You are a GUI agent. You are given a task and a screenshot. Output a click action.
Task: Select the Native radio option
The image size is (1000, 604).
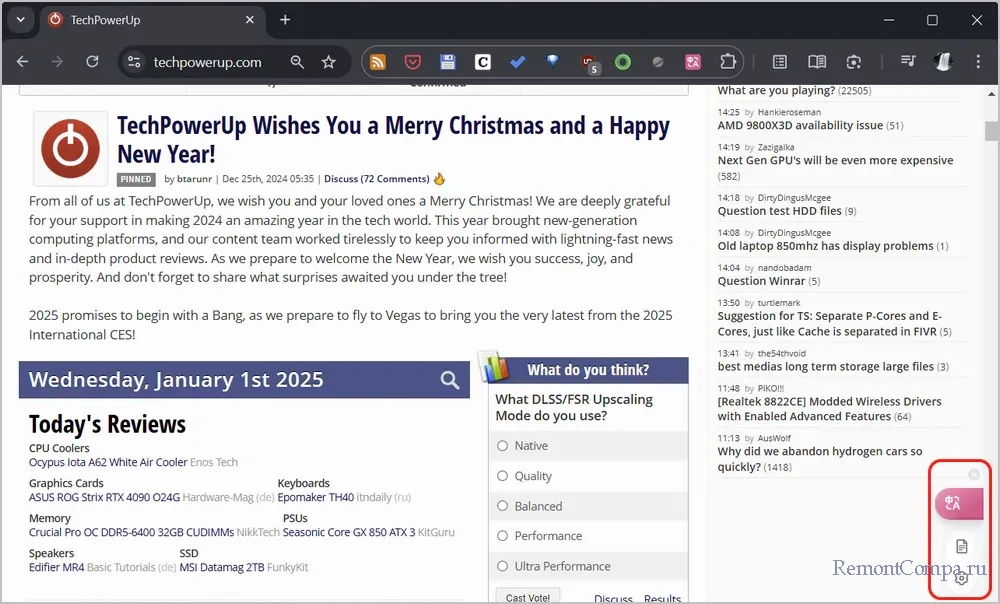pos(503,446)
